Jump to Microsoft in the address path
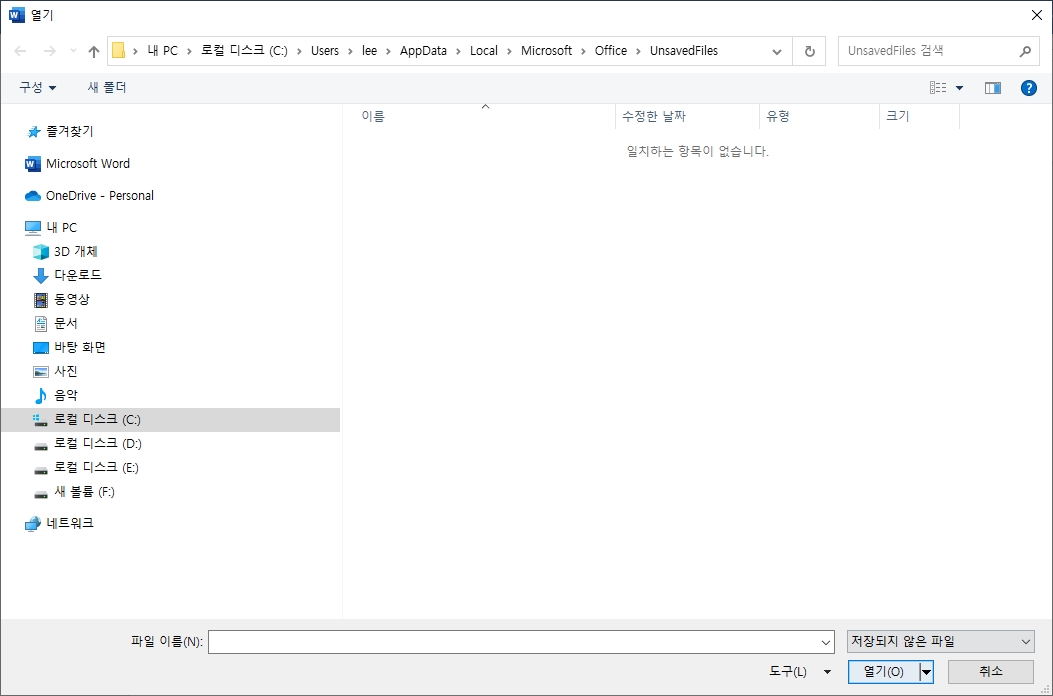Screen dimensions: 1053x696 547,50
